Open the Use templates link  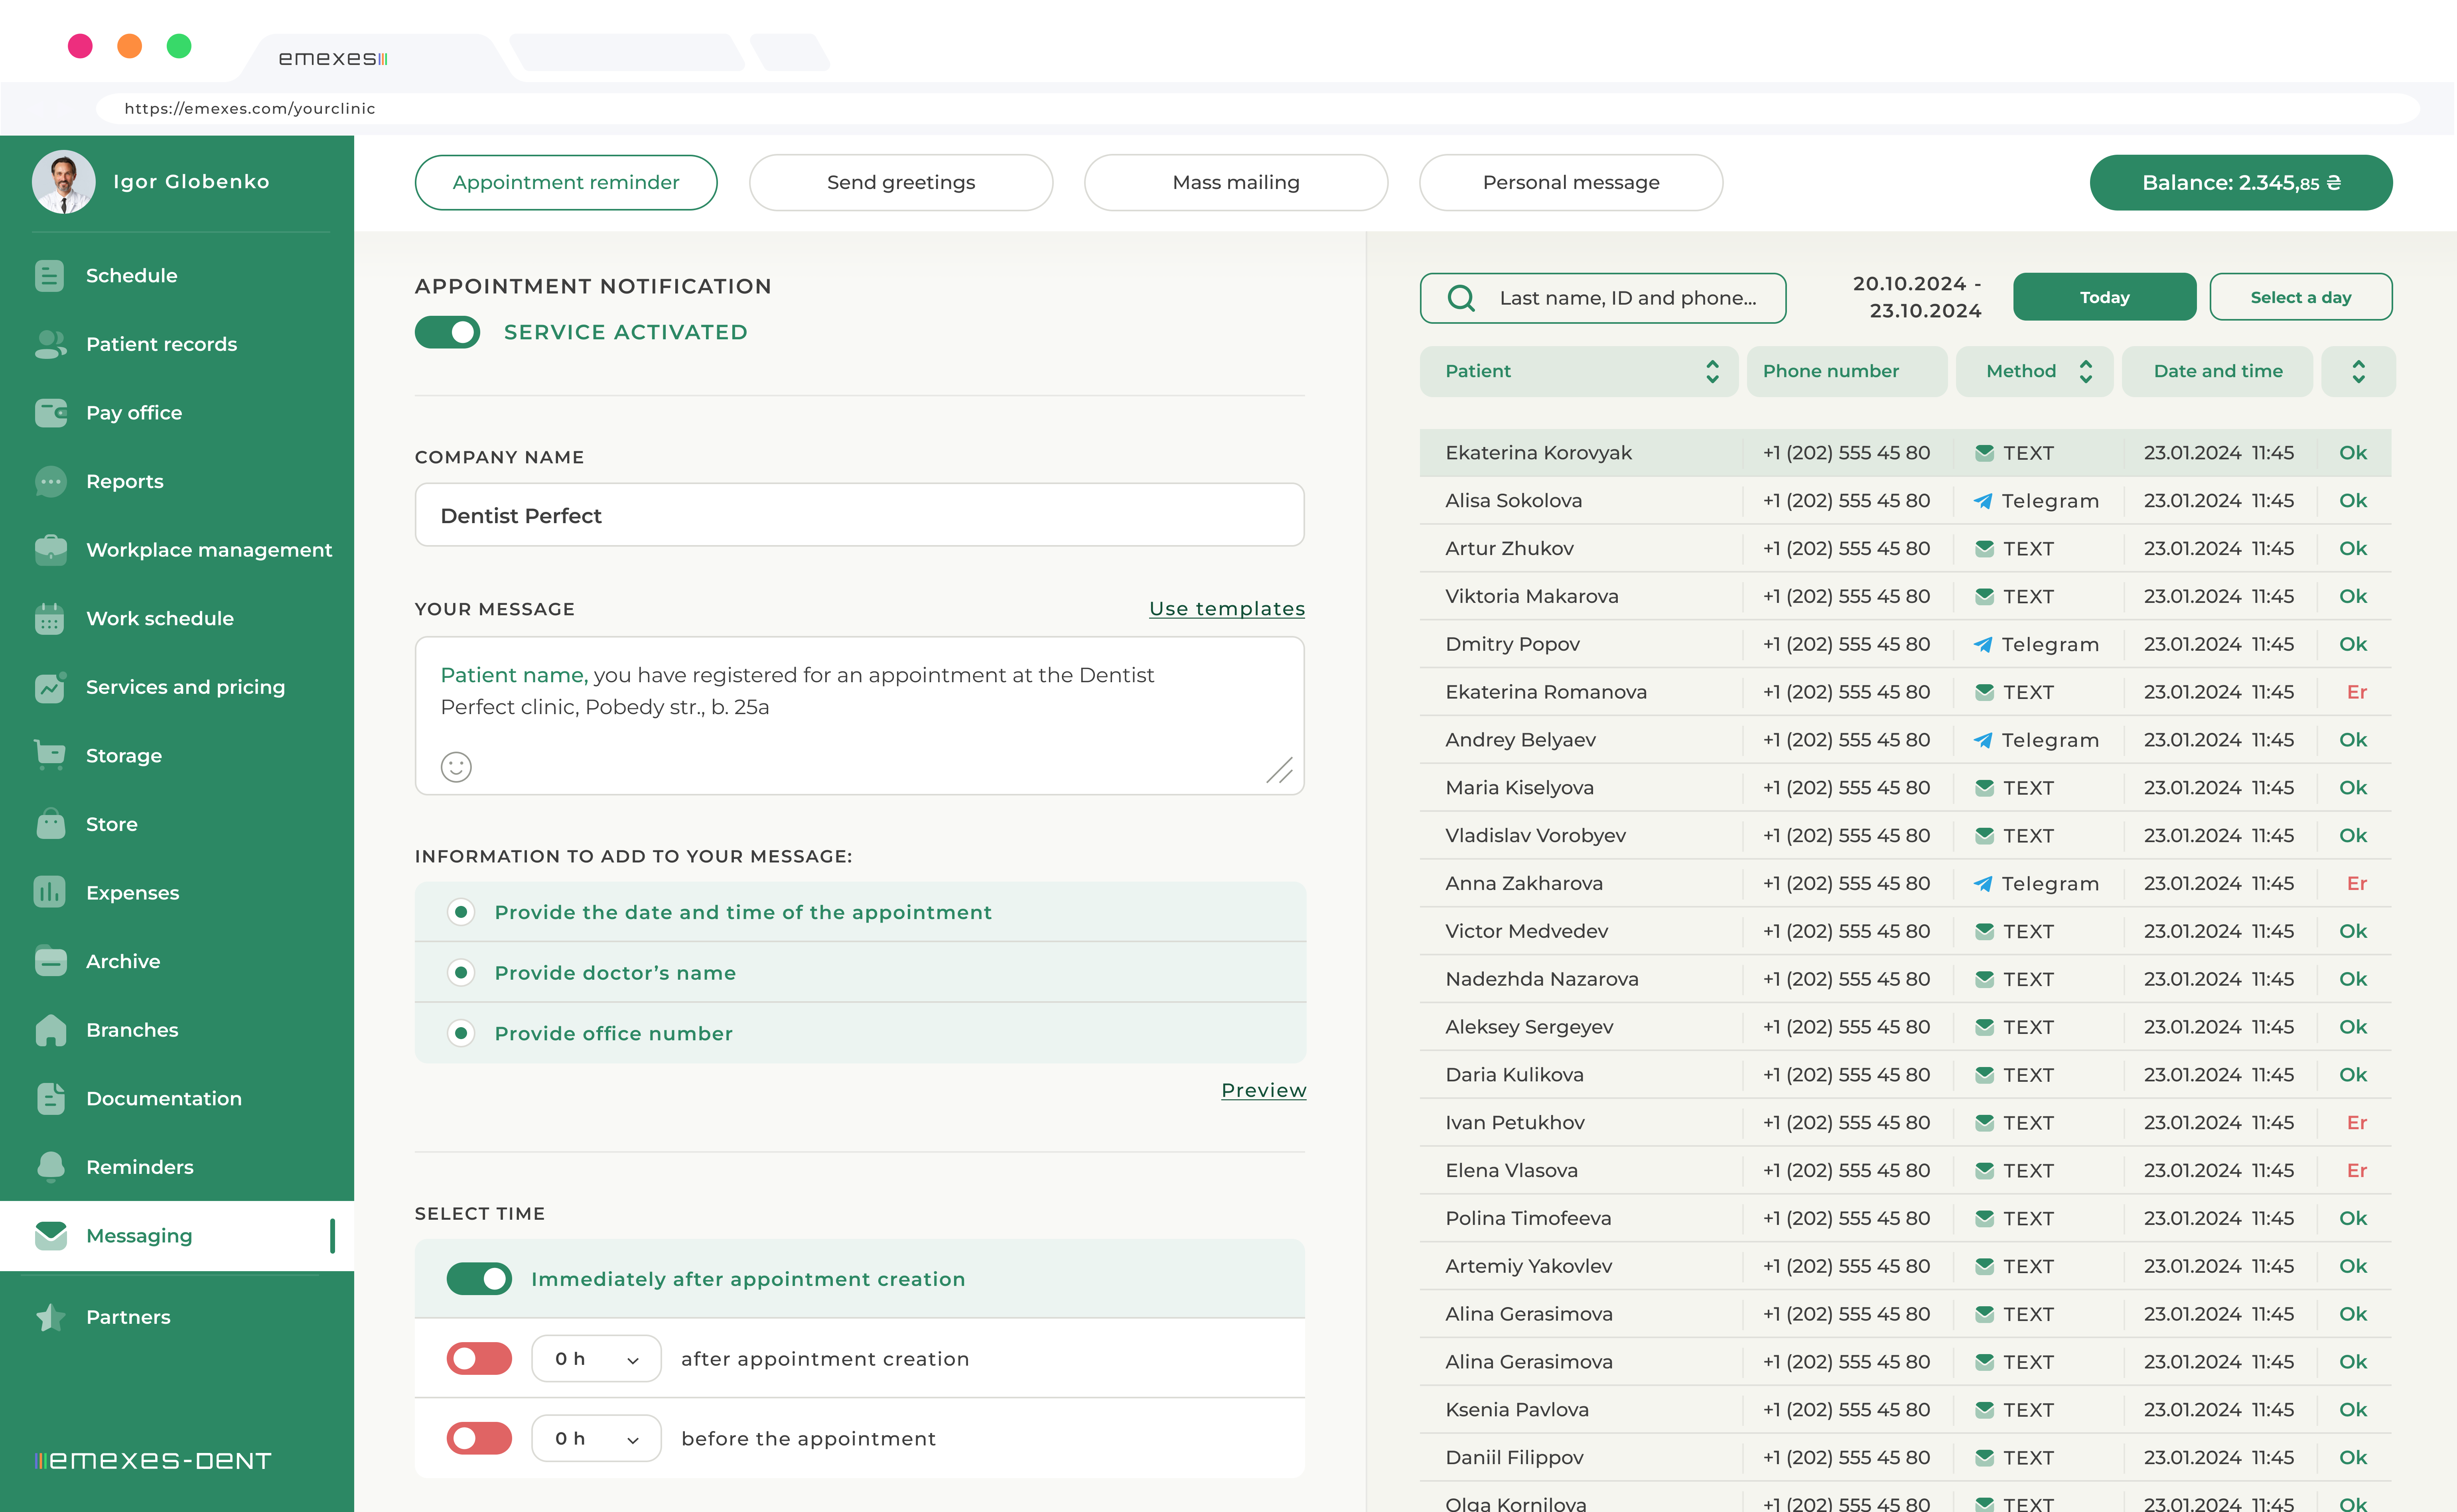pos(1227,608)
